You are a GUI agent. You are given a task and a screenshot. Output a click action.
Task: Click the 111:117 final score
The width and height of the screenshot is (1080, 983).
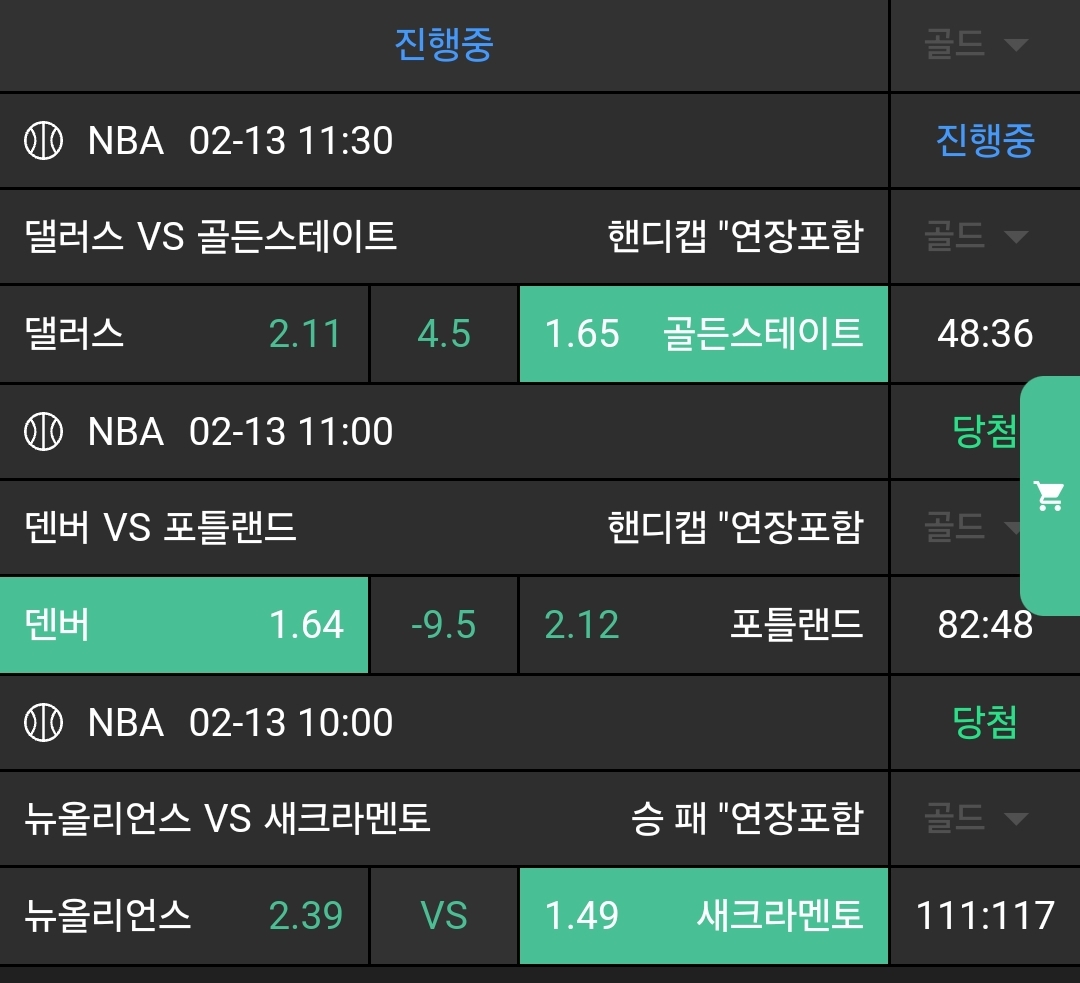tap(985, 915)
